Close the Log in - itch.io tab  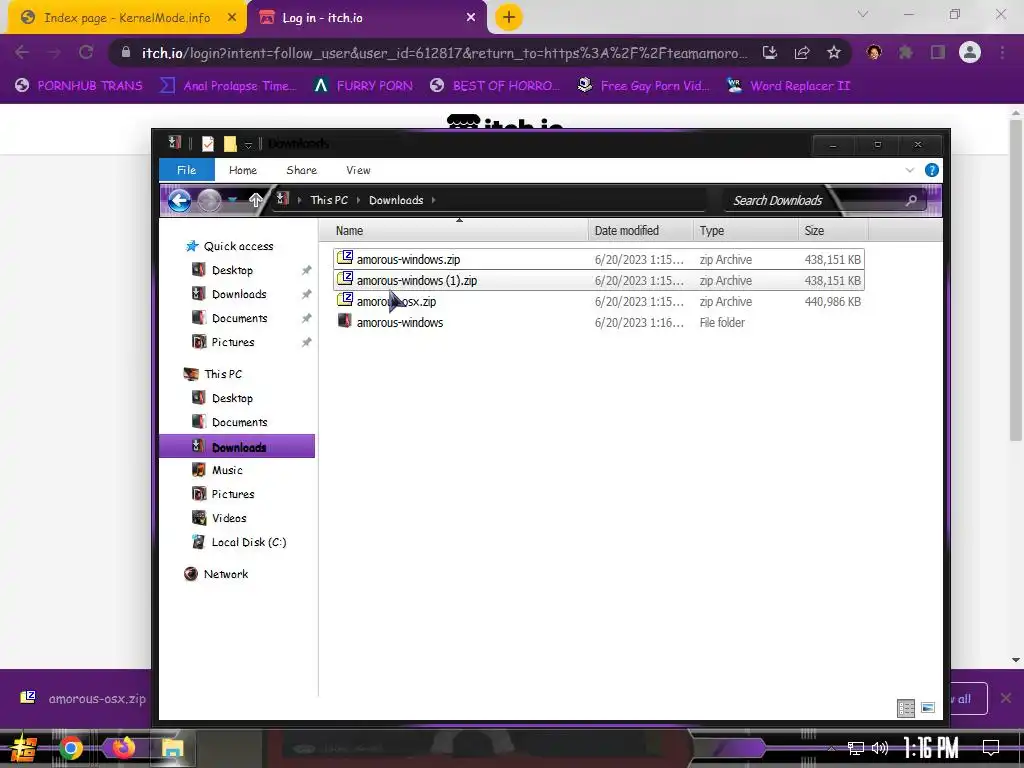(471, 18)
